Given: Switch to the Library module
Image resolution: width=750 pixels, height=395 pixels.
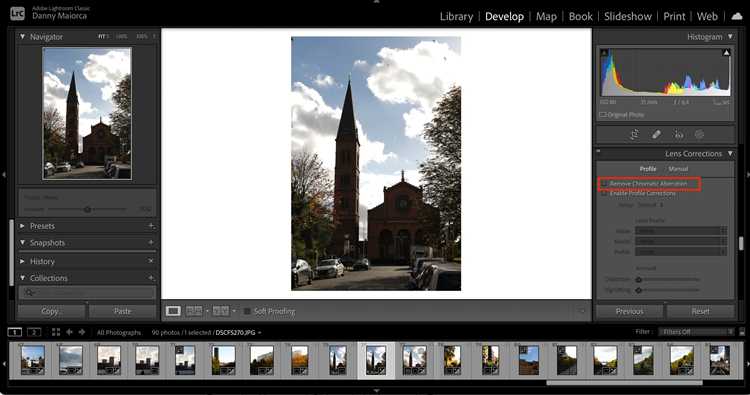Looking at the screenshot, I should (x=456, y=16).
